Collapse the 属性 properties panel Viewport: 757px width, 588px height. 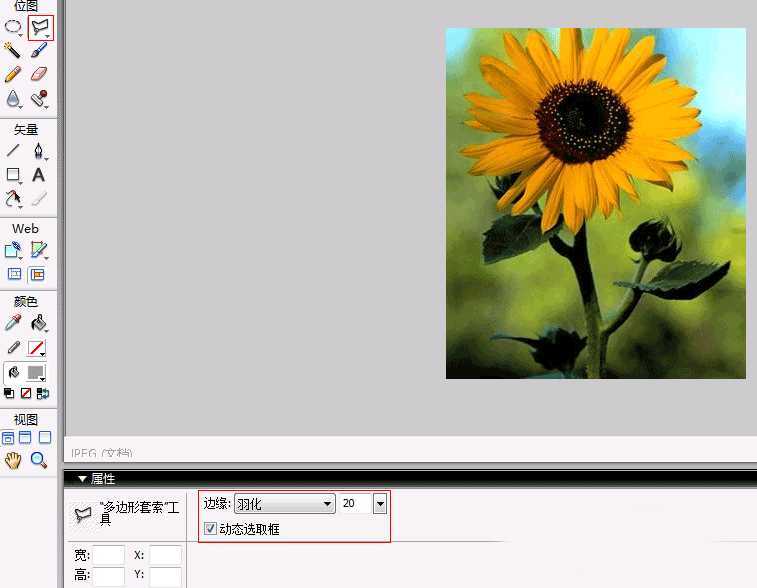82,479
